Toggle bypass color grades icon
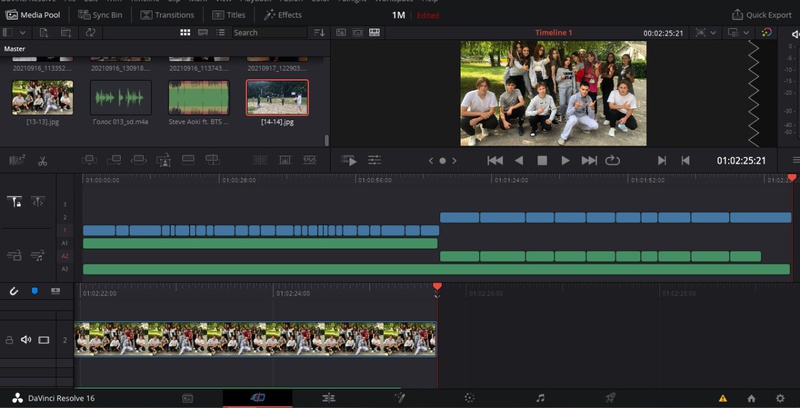 [x=766, y=32]
